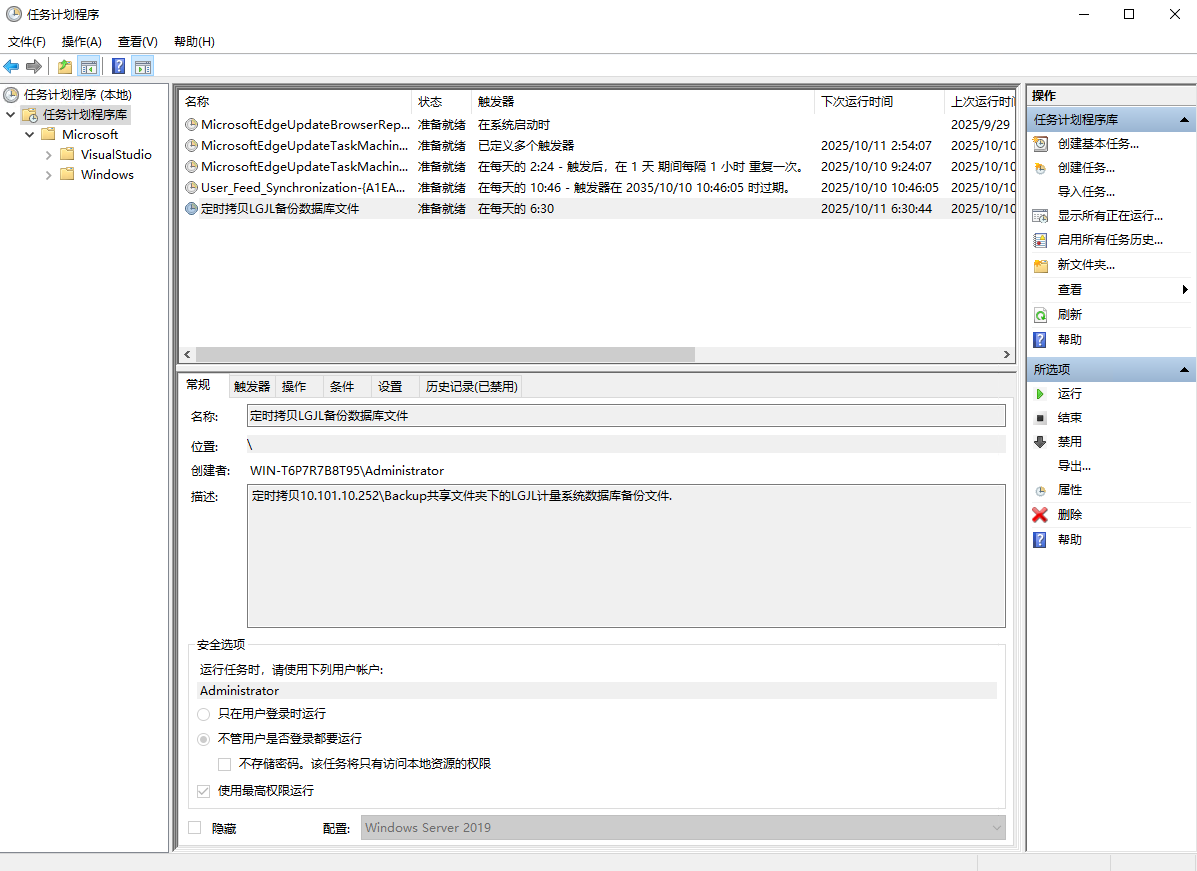Click the red Delete (删除) icon
1197x871 pixels.
pyautogui.click(x=1040, y=515)
